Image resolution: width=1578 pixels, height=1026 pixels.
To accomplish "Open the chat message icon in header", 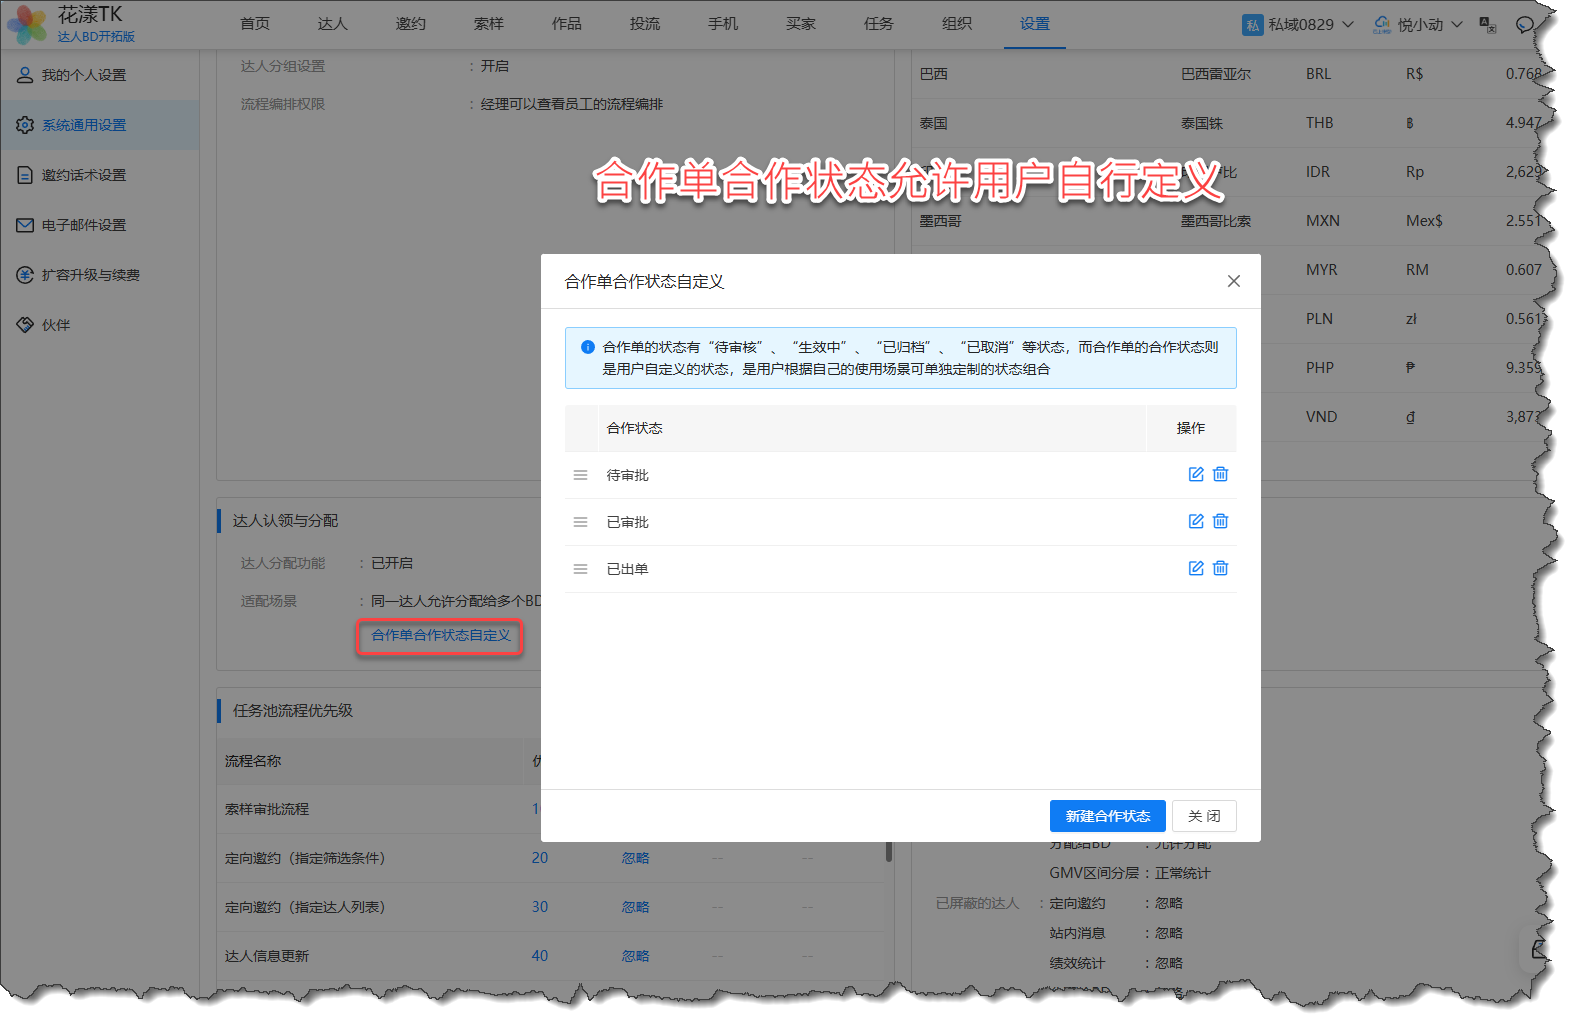I will (1525, 25).
